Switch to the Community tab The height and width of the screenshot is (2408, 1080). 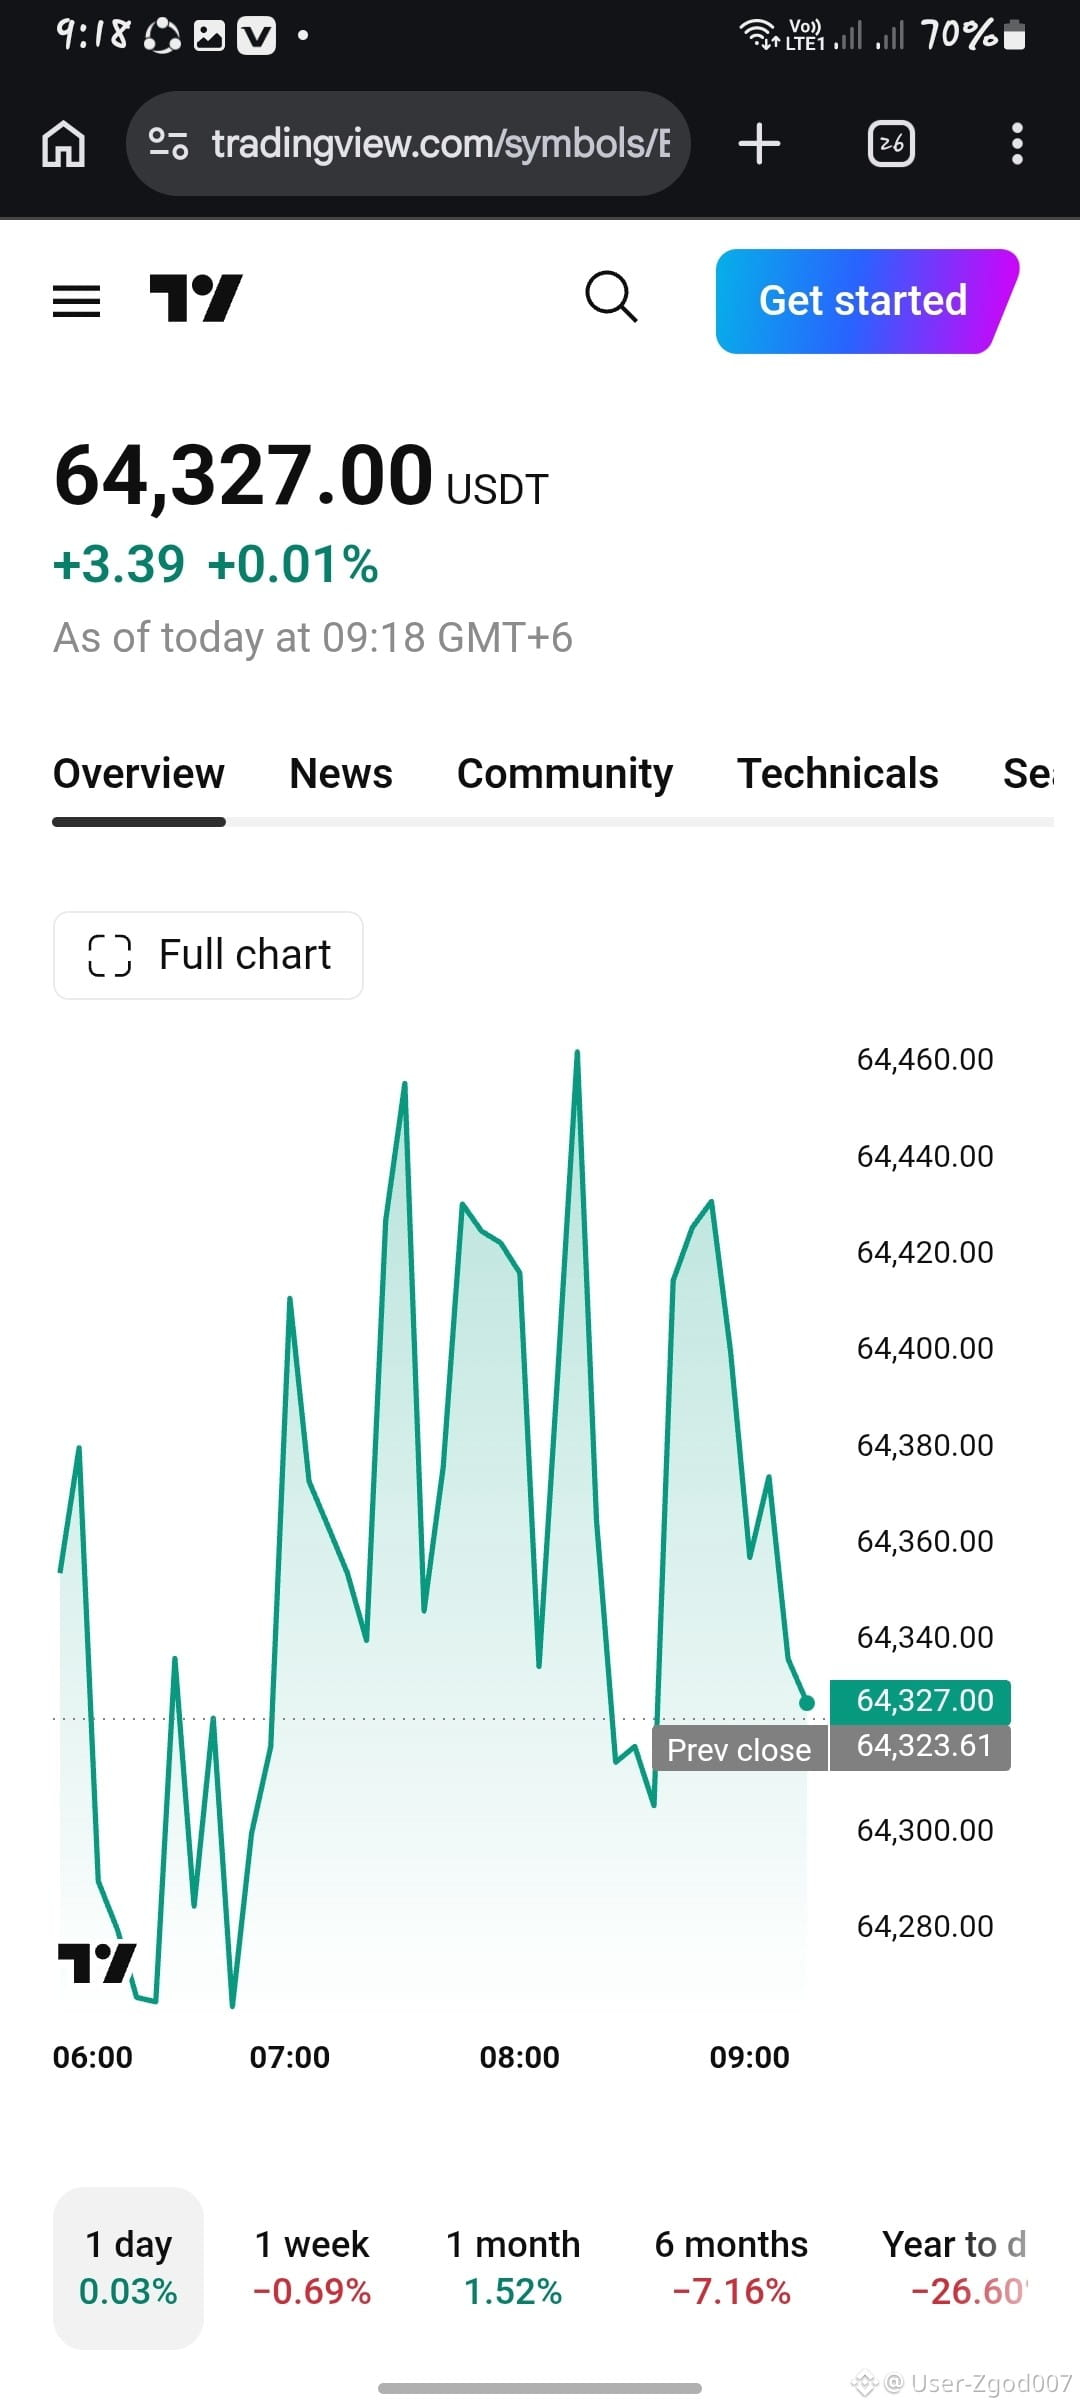(565, 775)
